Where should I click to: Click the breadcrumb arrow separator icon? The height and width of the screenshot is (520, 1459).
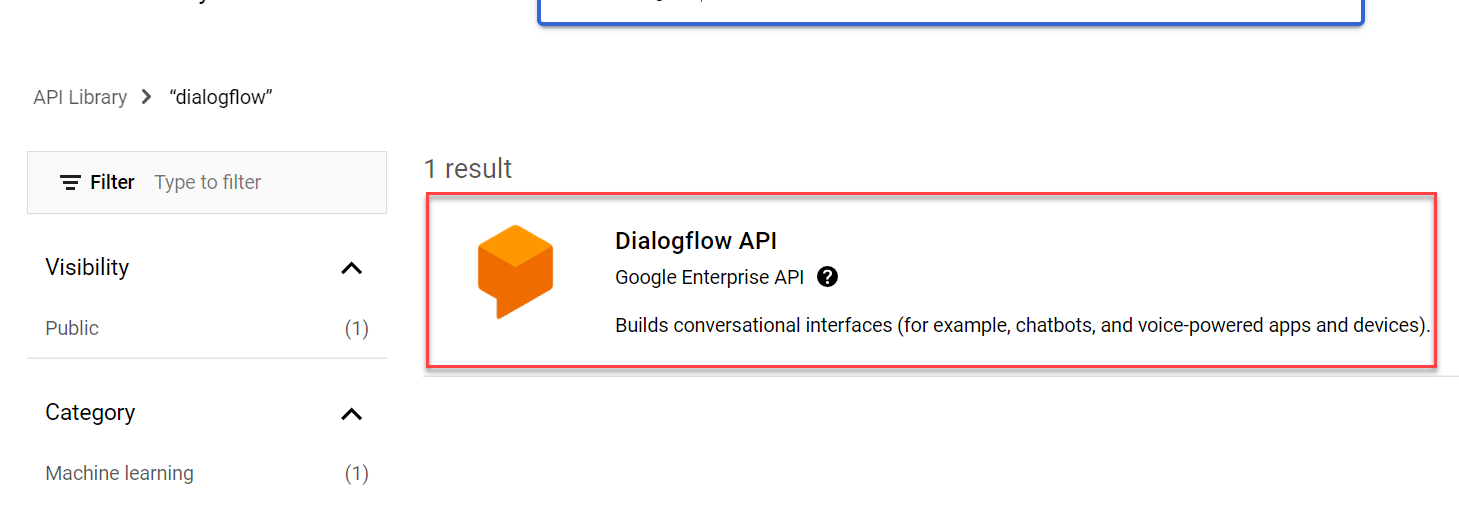click(x=147, y=97)
